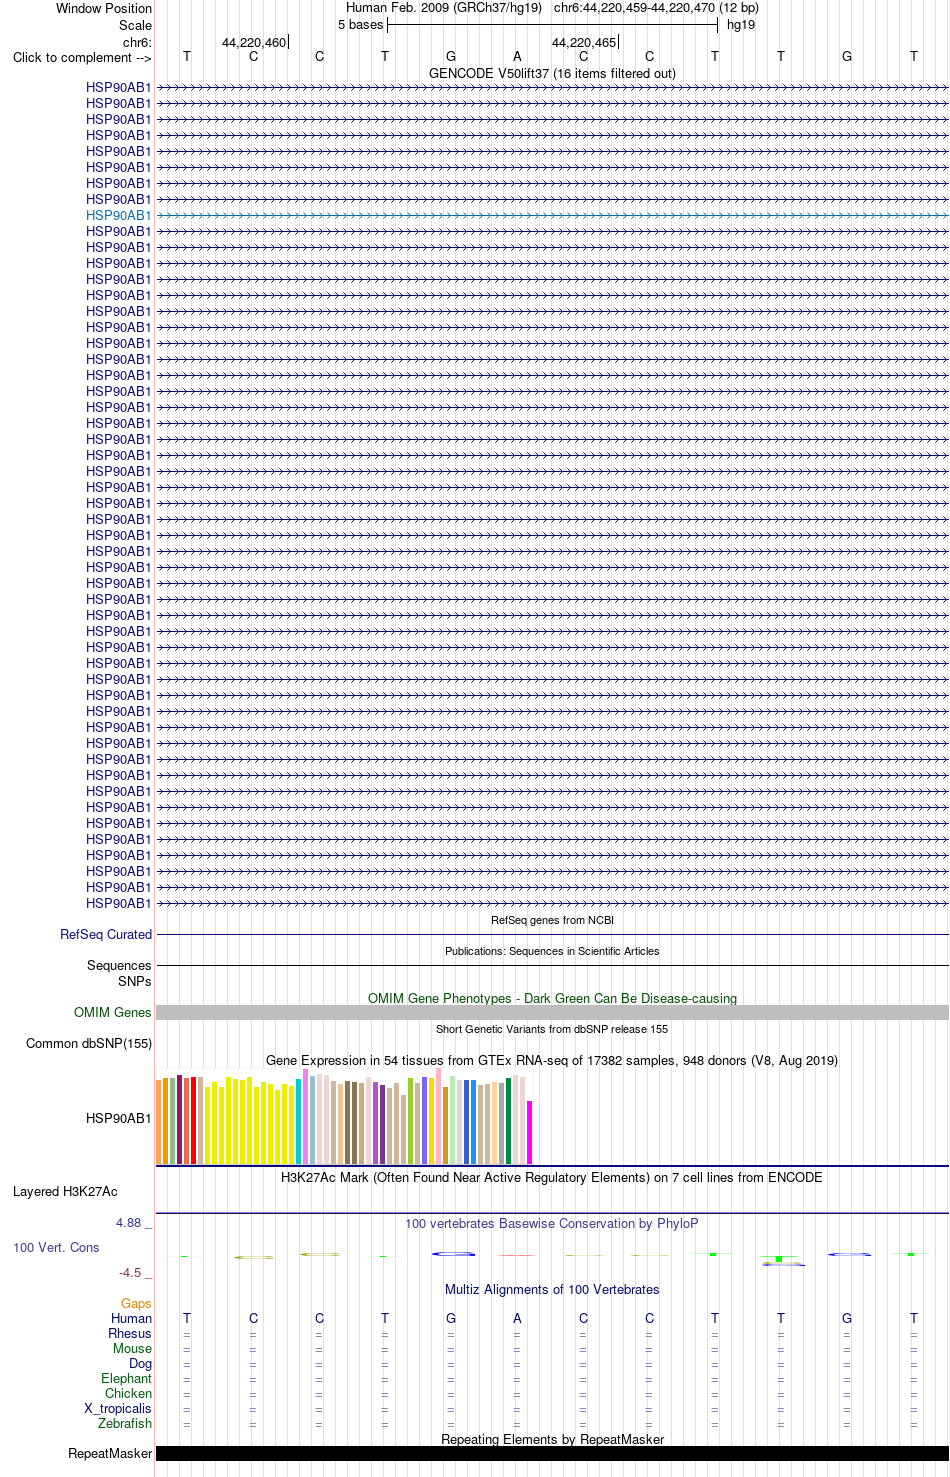This screenshot has width=950, height=1477.
Task: Click the Rhesus species label
Action: point(130,1333)
